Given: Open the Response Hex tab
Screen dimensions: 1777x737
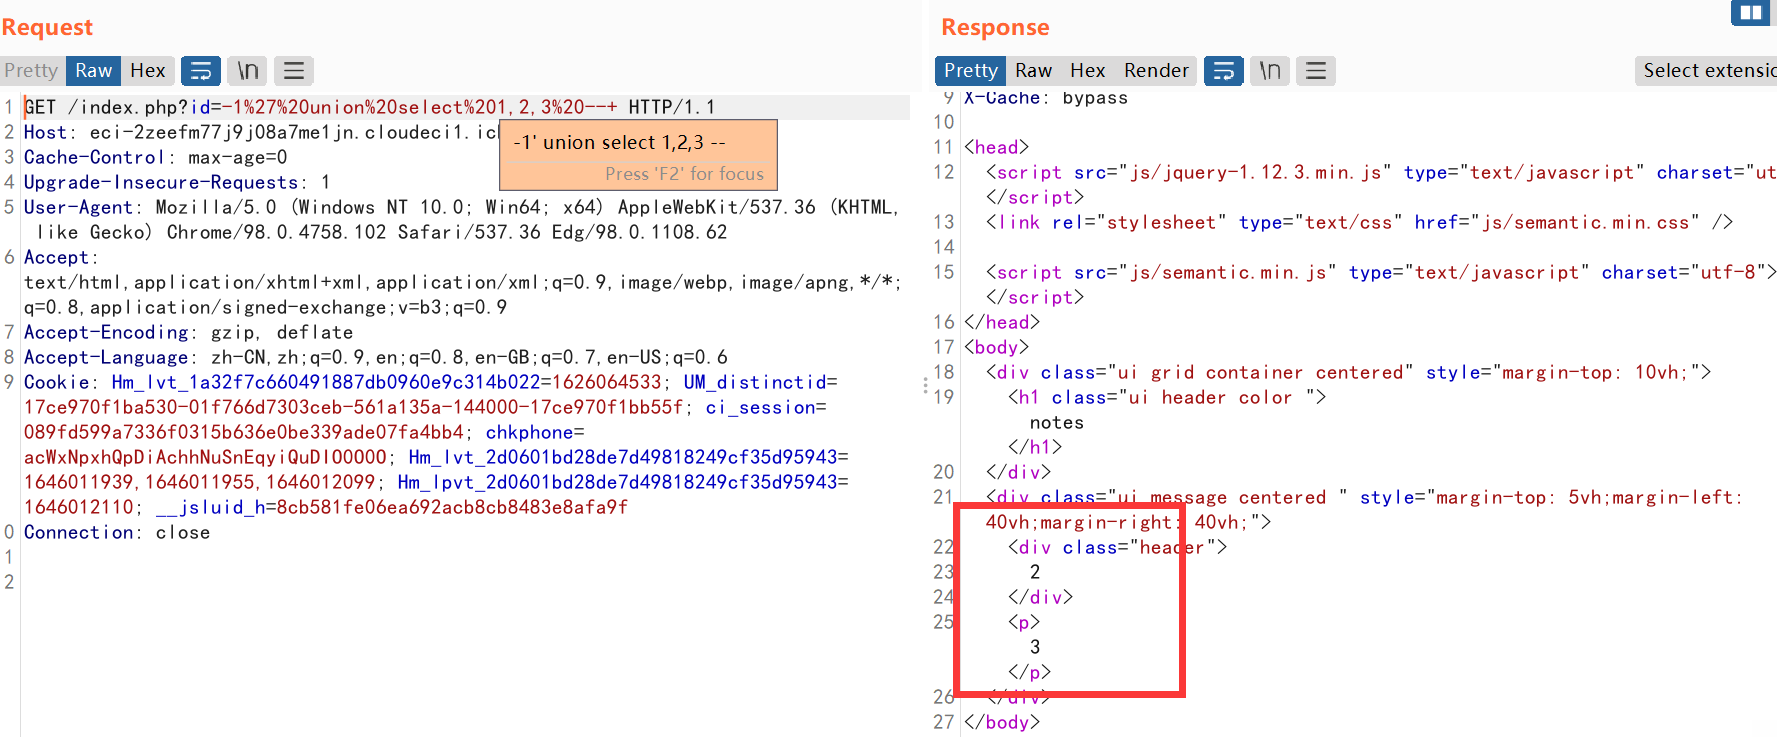Looking at the screenshot, I should (x=1088, y=70).
